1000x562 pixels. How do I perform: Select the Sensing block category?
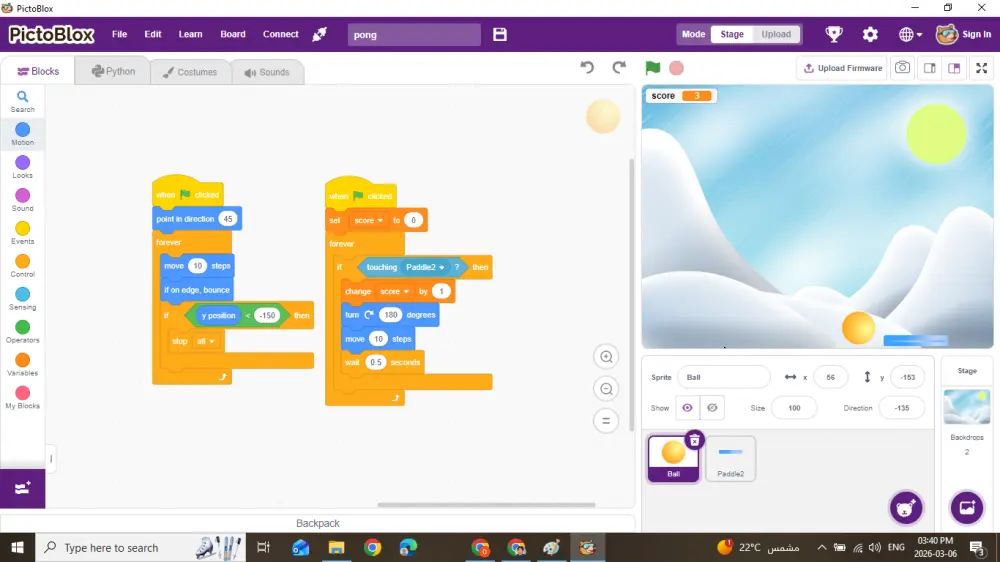22,299
